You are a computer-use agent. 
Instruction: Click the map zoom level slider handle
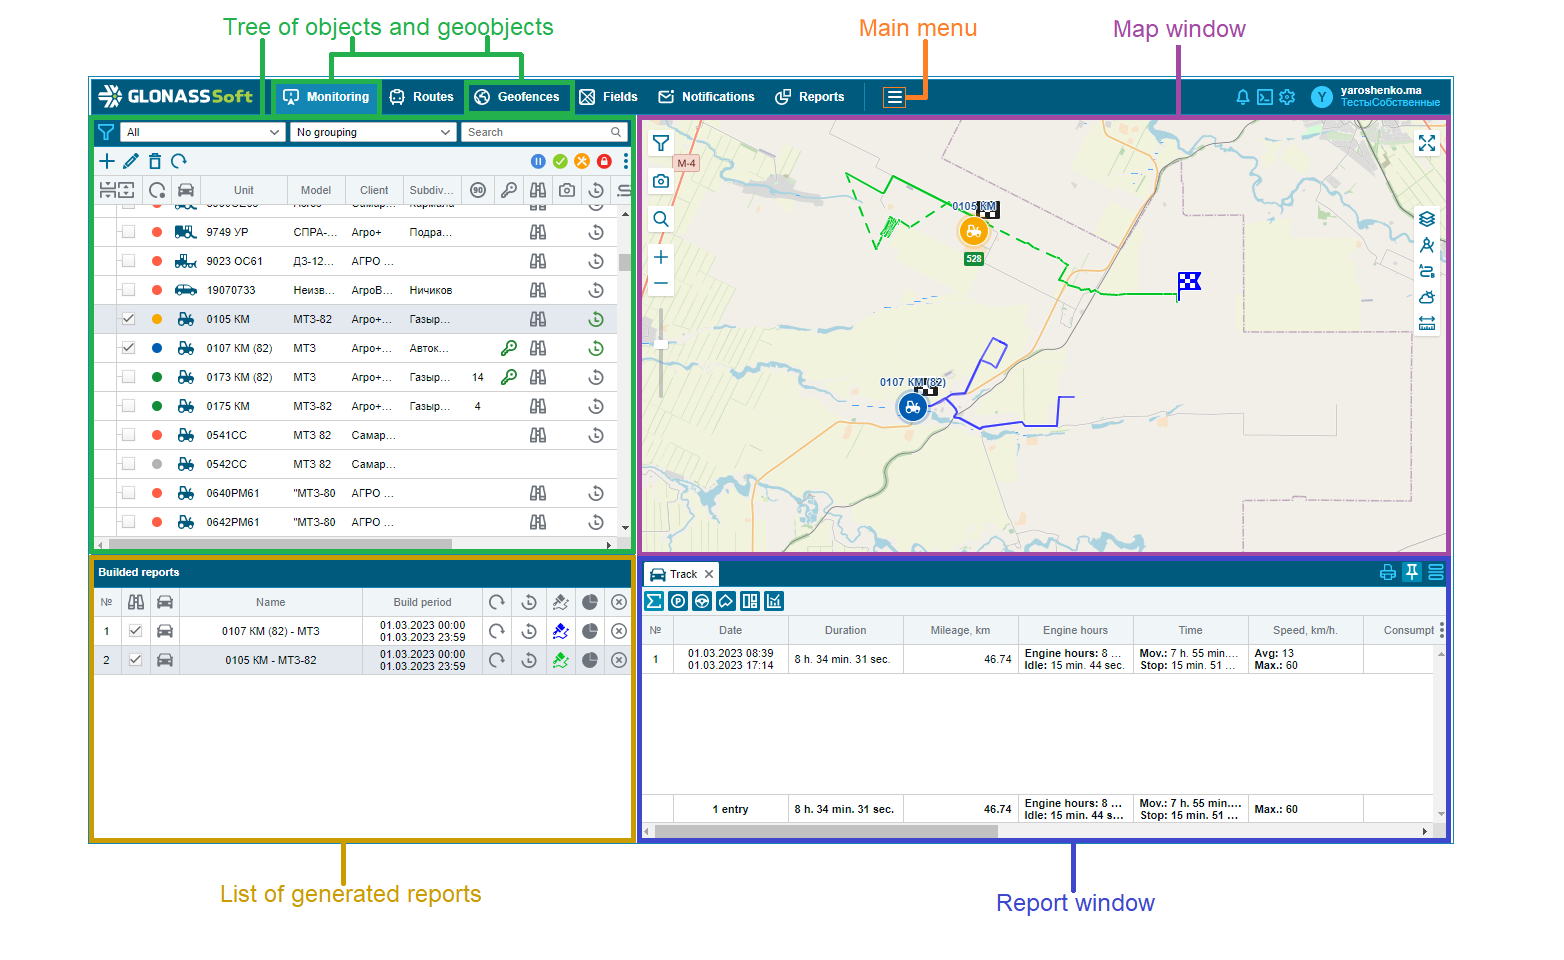coord(661,344)
